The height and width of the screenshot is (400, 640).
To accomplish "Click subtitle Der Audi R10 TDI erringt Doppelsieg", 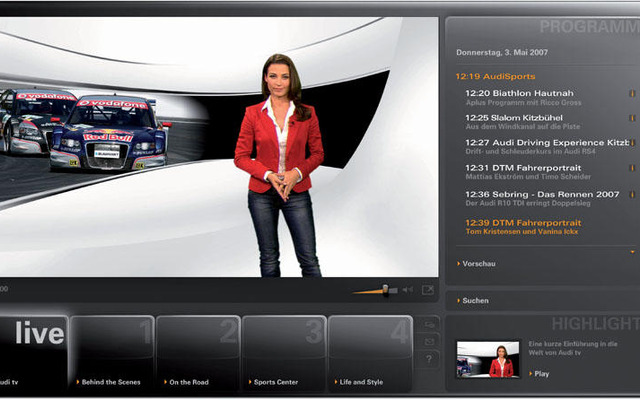I will point(528,203).
